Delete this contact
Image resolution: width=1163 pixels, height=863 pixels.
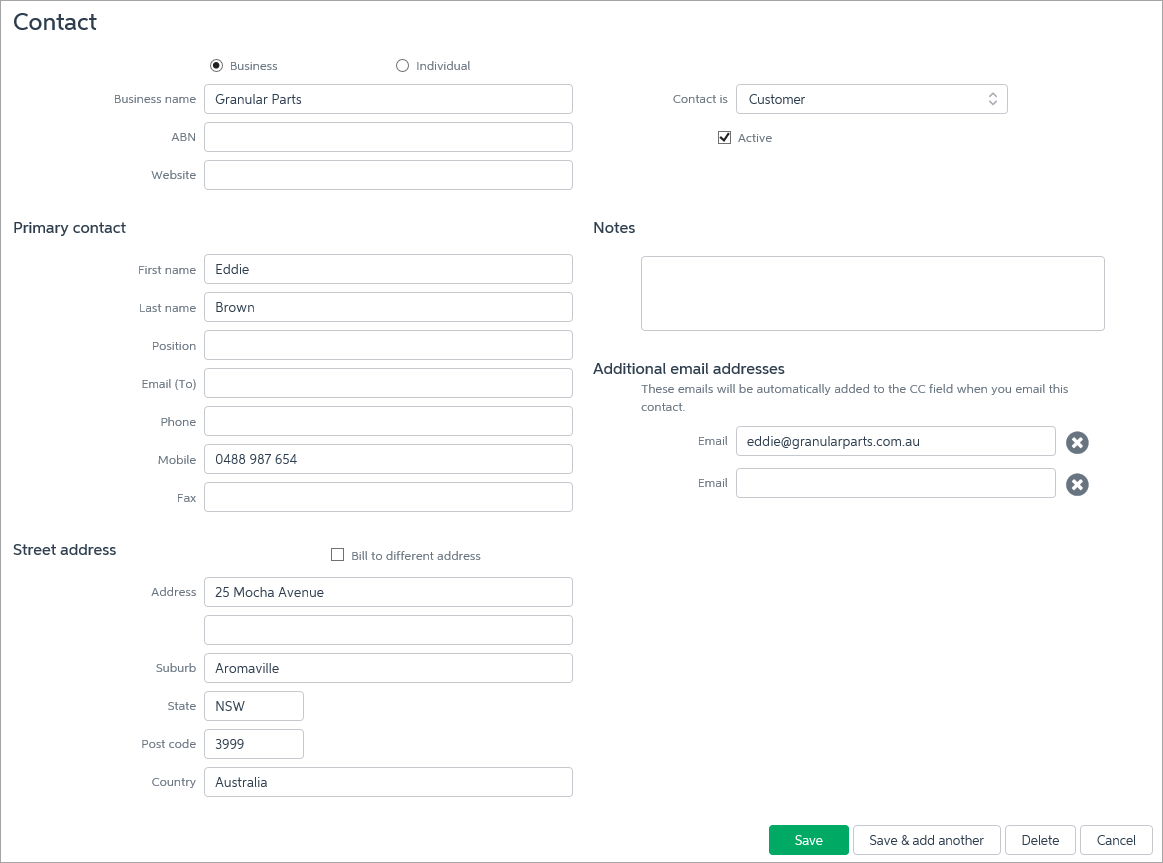coord(1039,840)
